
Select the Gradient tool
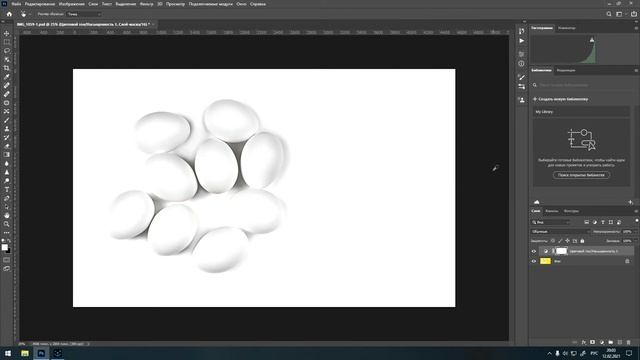(x=7, y=155)
